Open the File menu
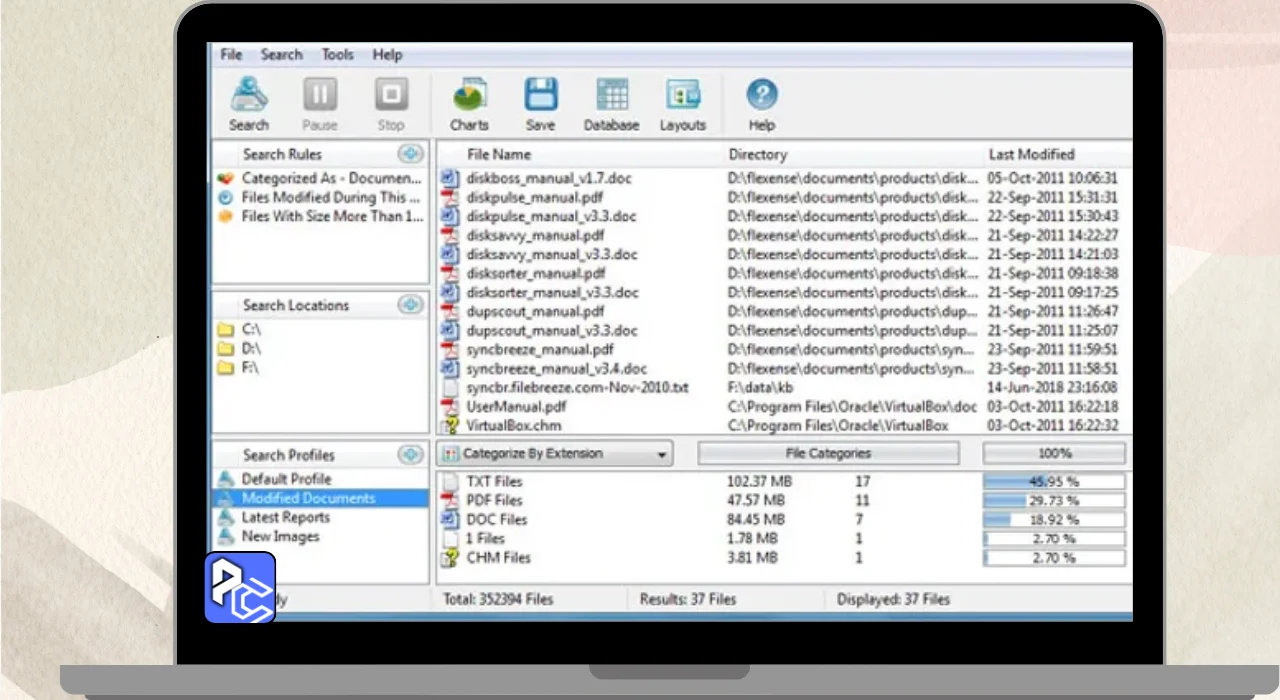This screenshot has height=700, width=1280. tap(231, 55)
